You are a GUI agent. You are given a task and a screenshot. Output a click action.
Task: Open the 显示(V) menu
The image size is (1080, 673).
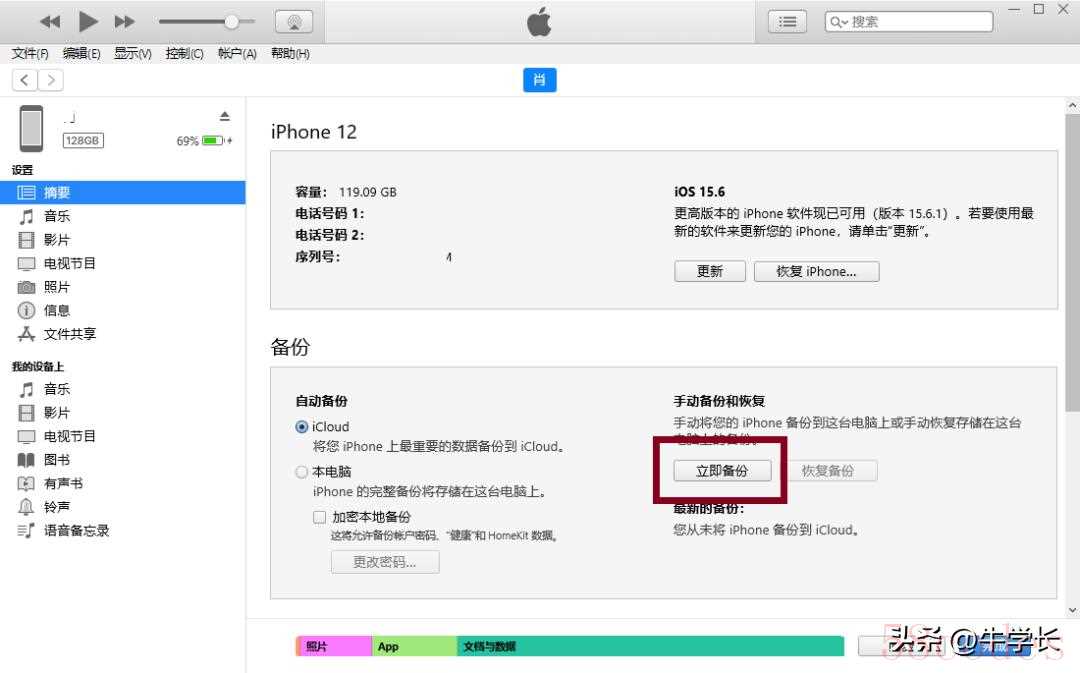[x=132, y=53]
